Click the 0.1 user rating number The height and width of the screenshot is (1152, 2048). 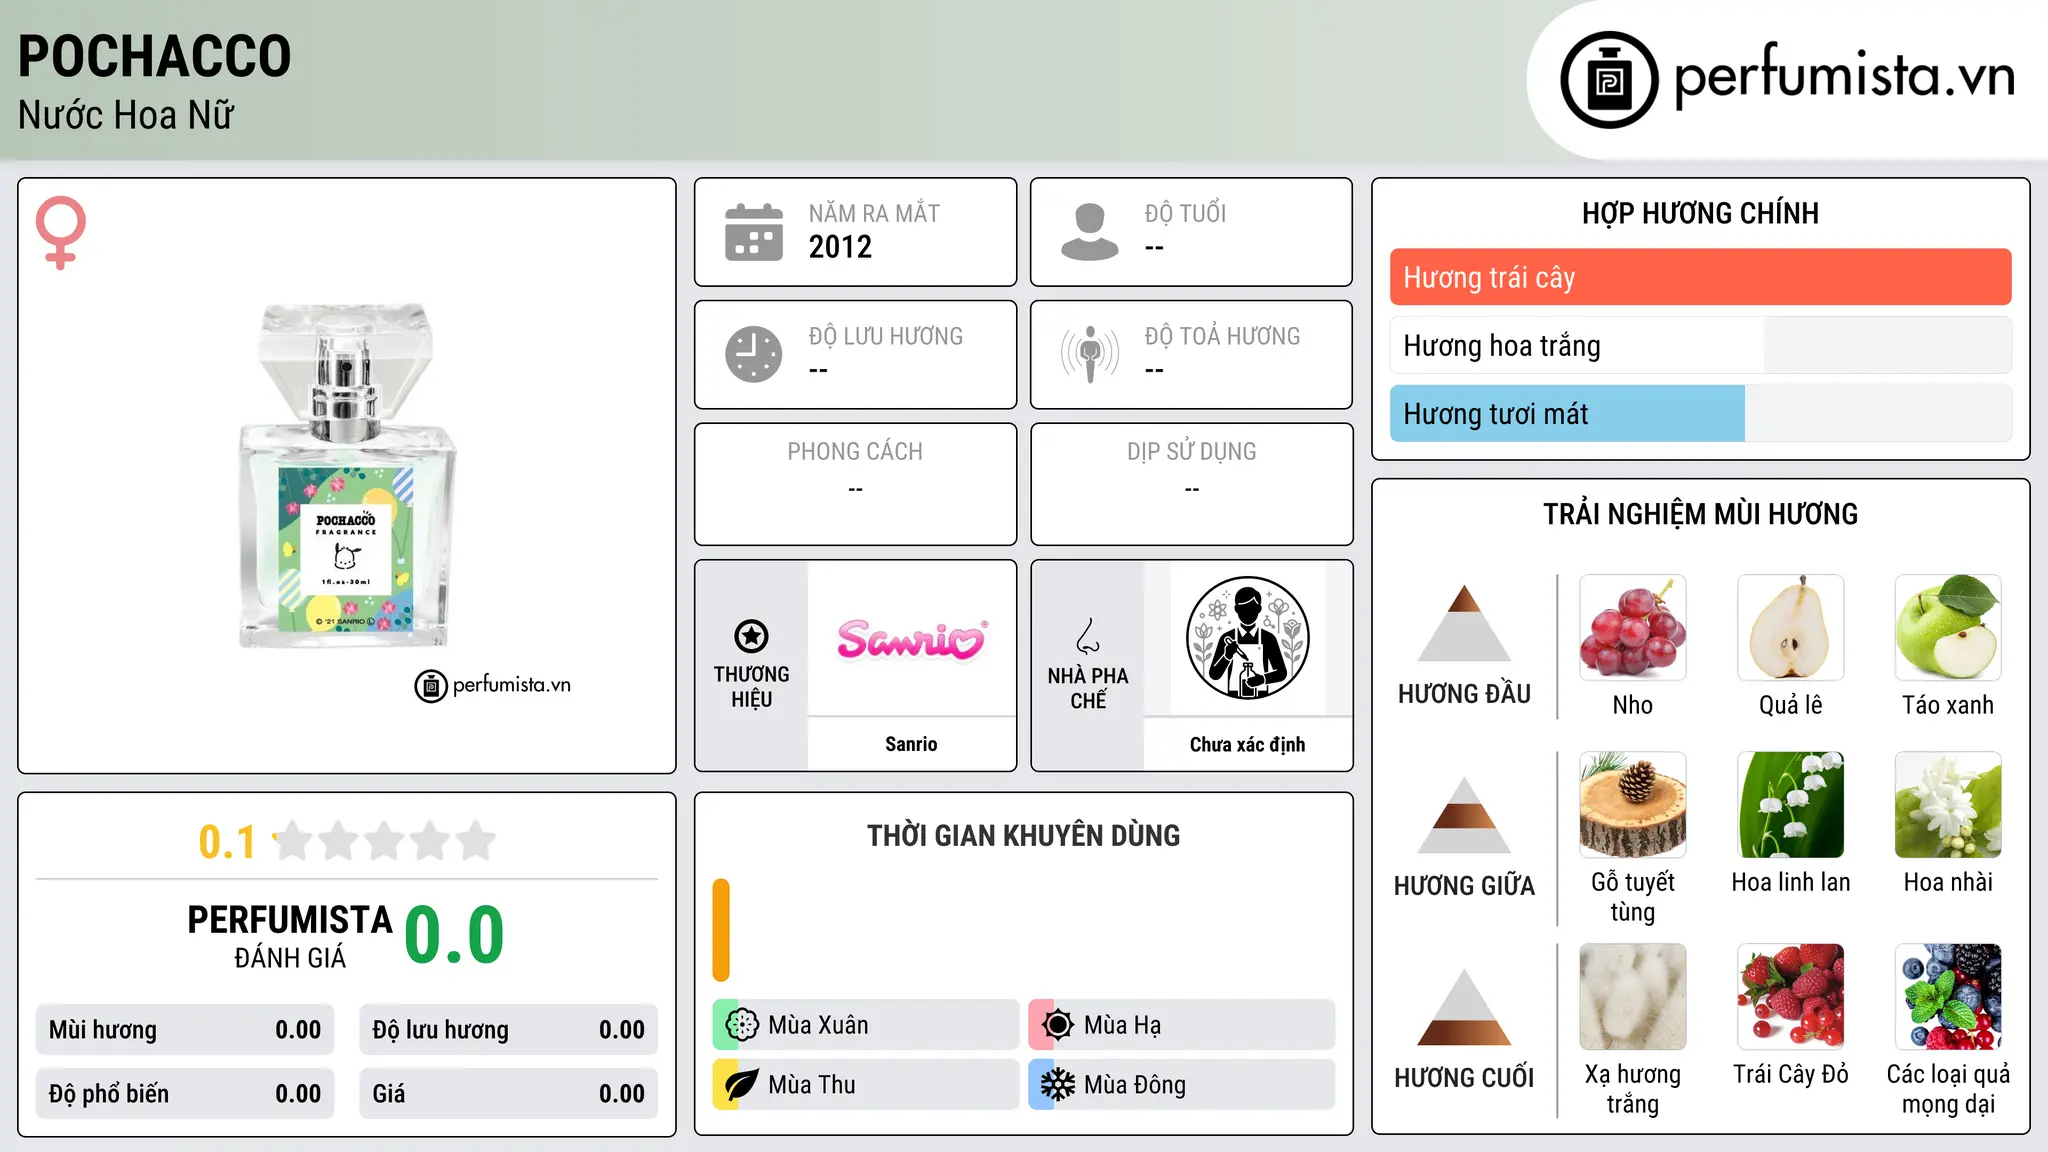227,842
